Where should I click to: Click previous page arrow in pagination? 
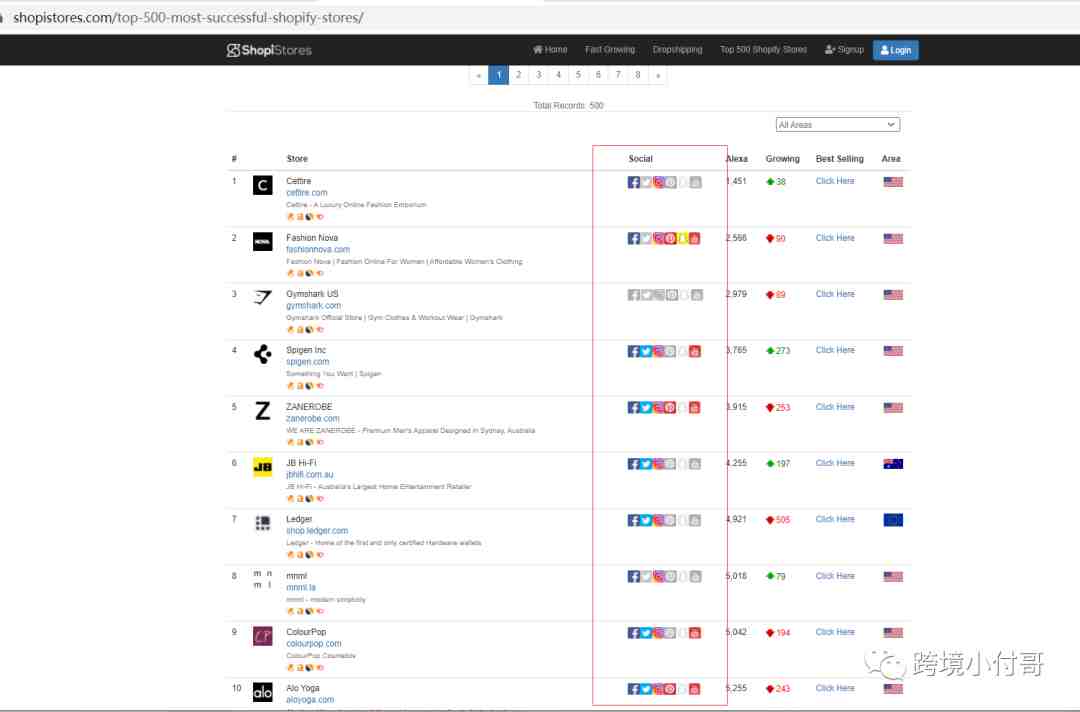[479, 74]
